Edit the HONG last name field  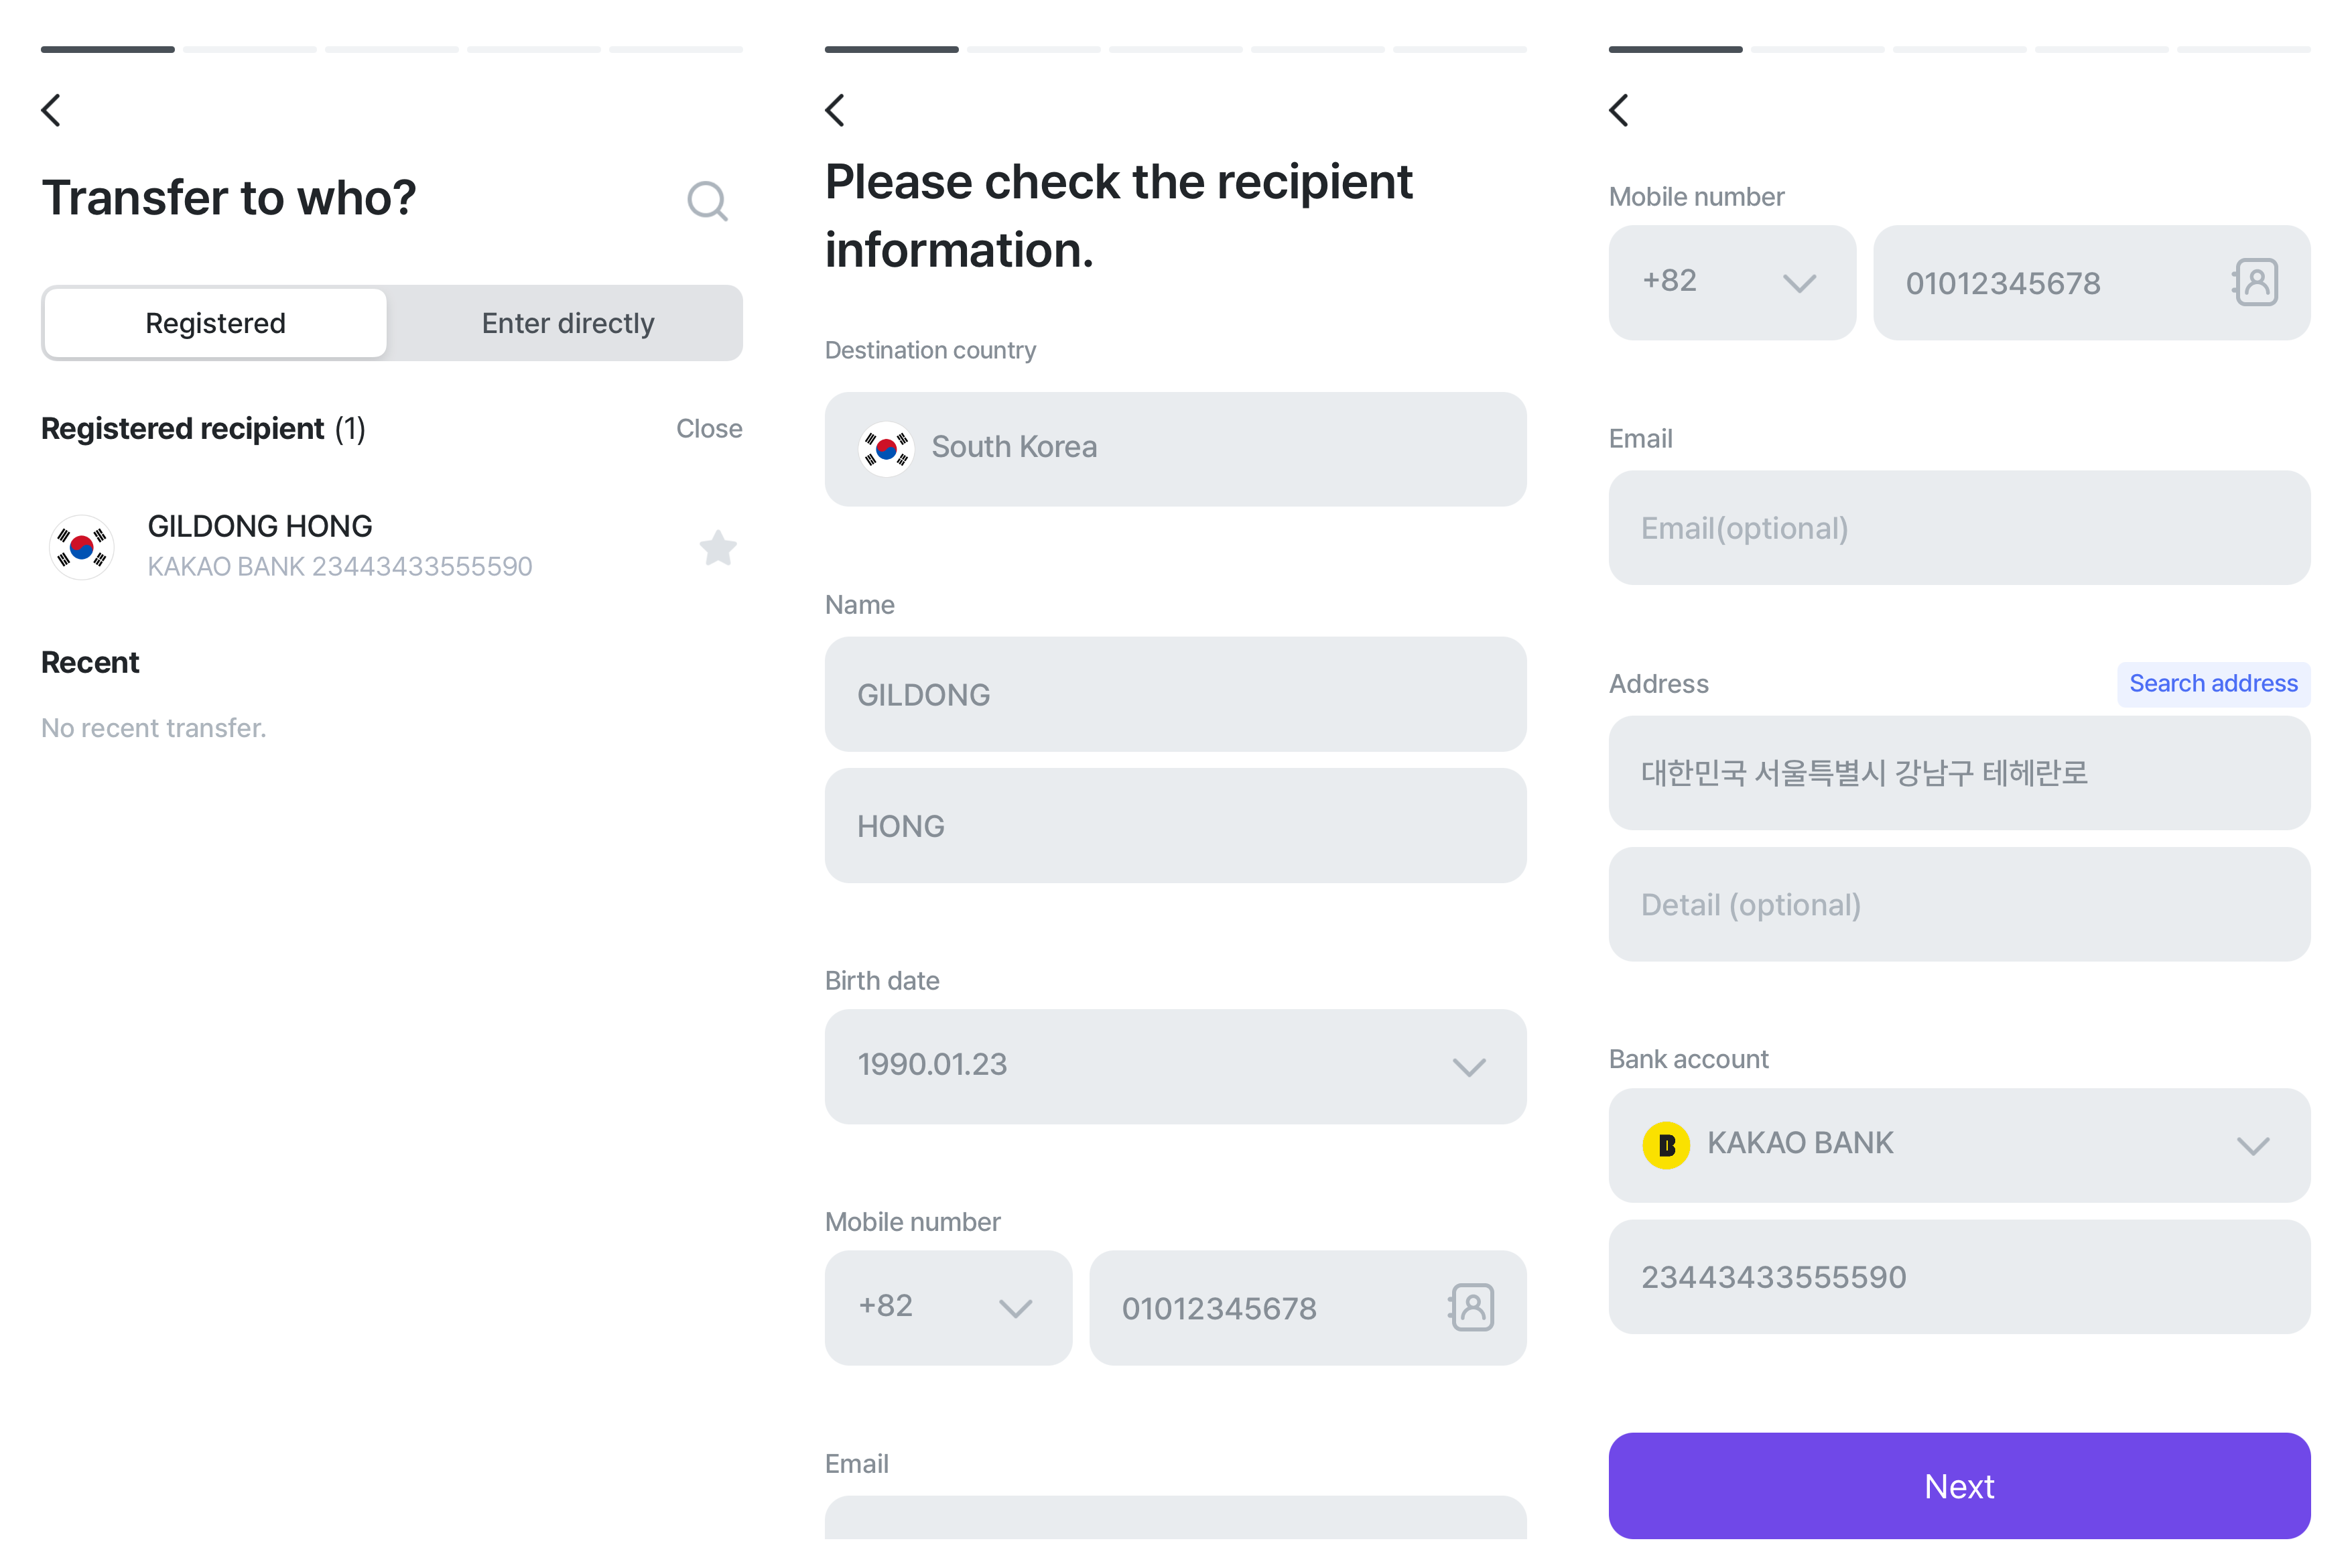point(1175,825)
